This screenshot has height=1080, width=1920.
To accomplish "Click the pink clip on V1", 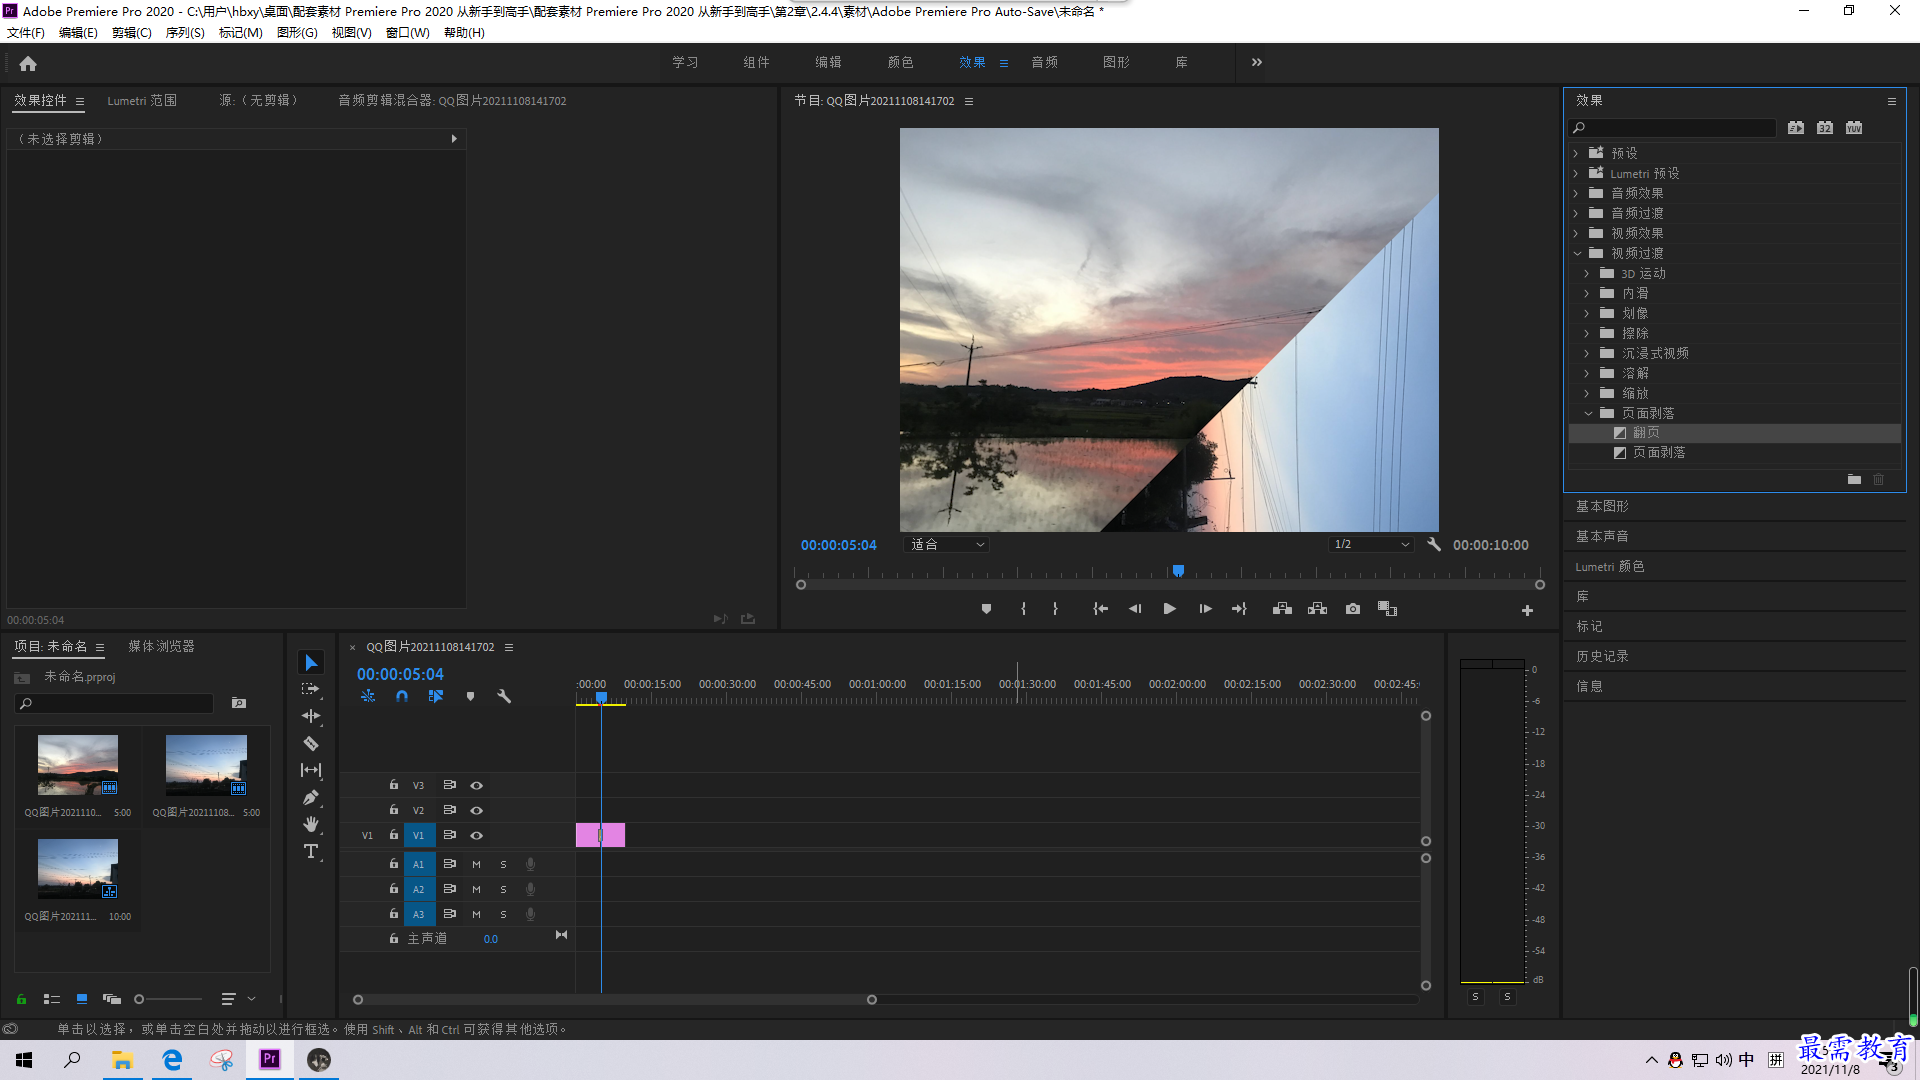I will 600,835.
